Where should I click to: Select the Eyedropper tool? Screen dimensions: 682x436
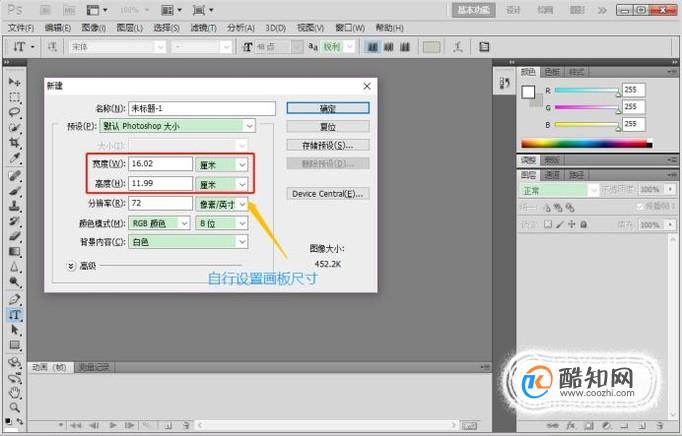[x=14, y=158]
